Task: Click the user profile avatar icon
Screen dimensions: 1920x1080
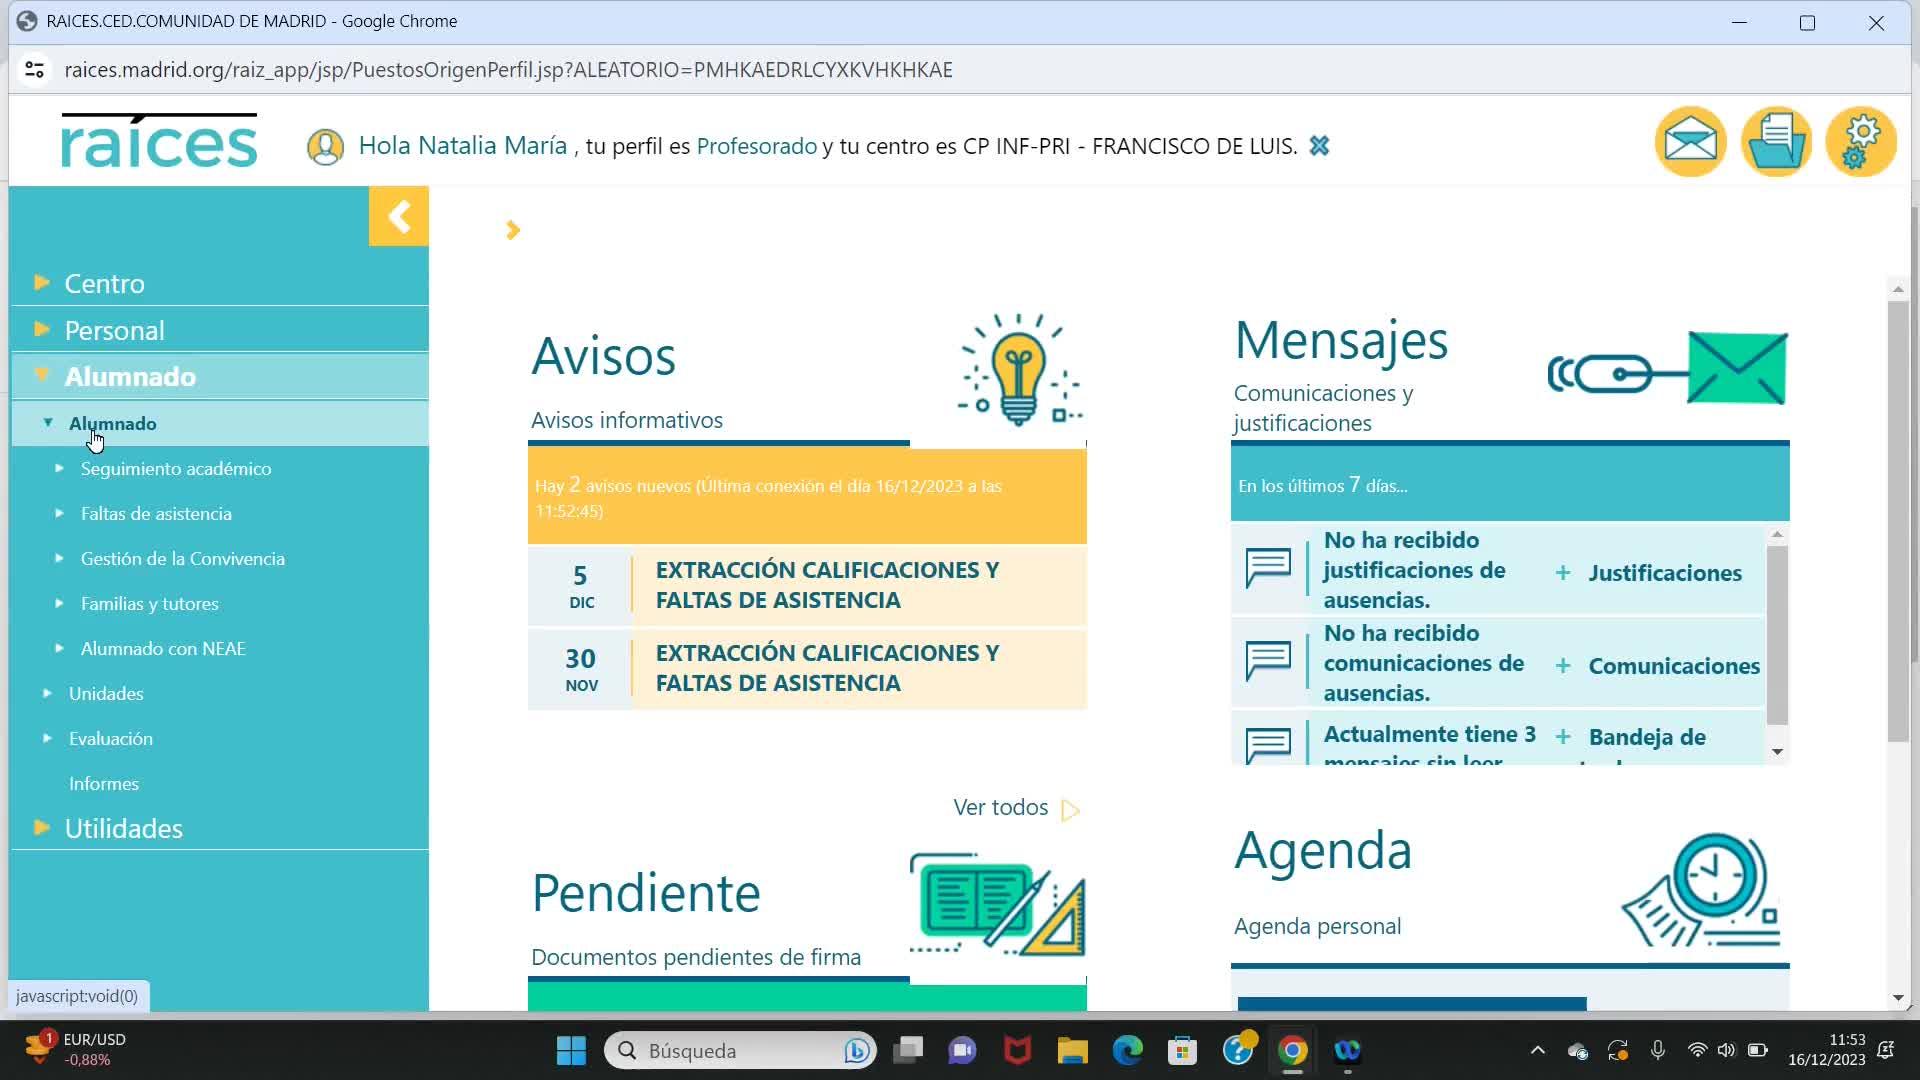Action: click(325, 147)
